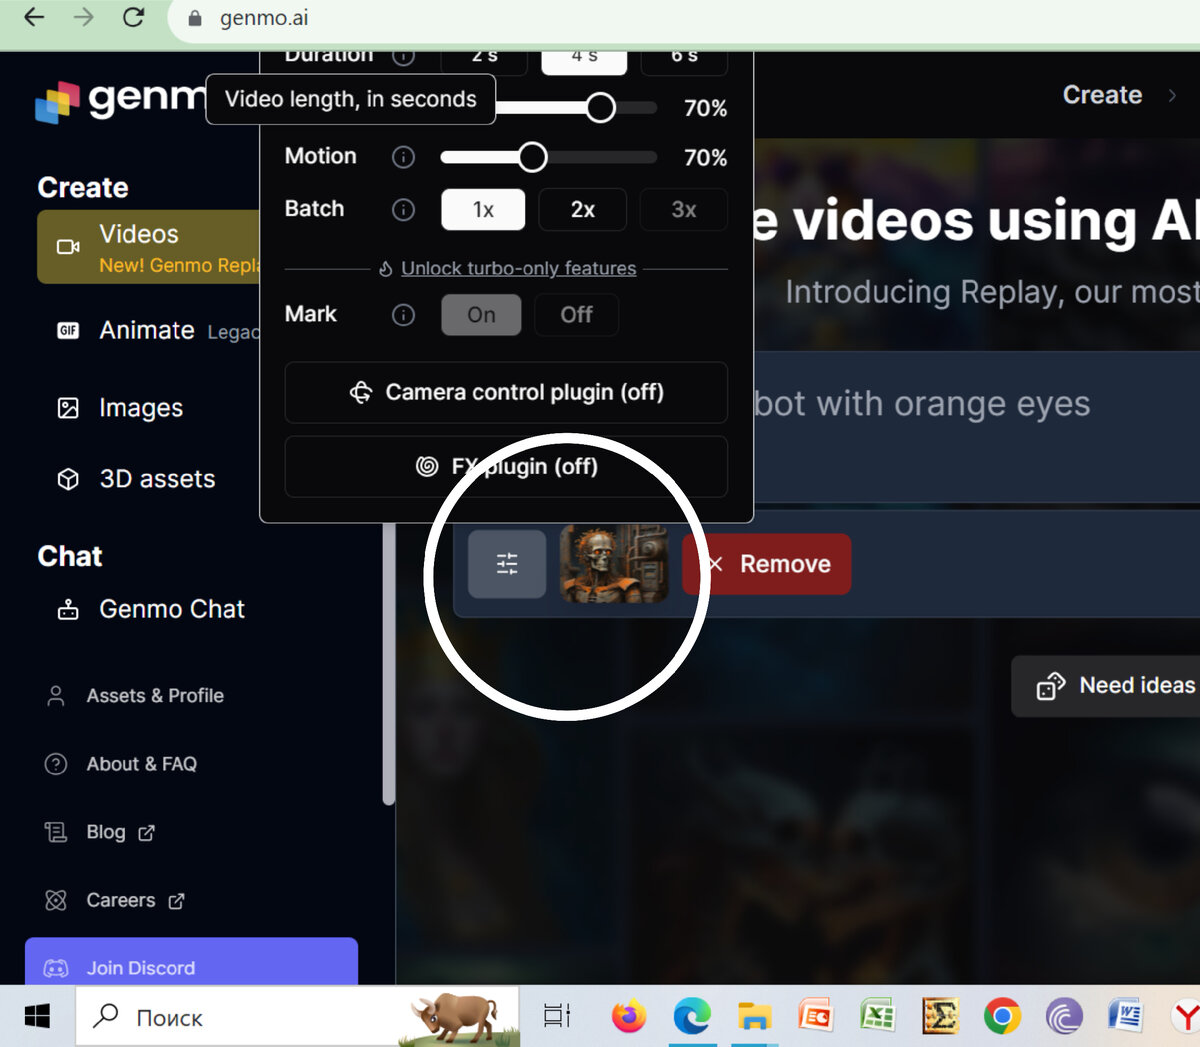1200x1047 pixels.
Task: Open FX plugin options
Action: 506,466
